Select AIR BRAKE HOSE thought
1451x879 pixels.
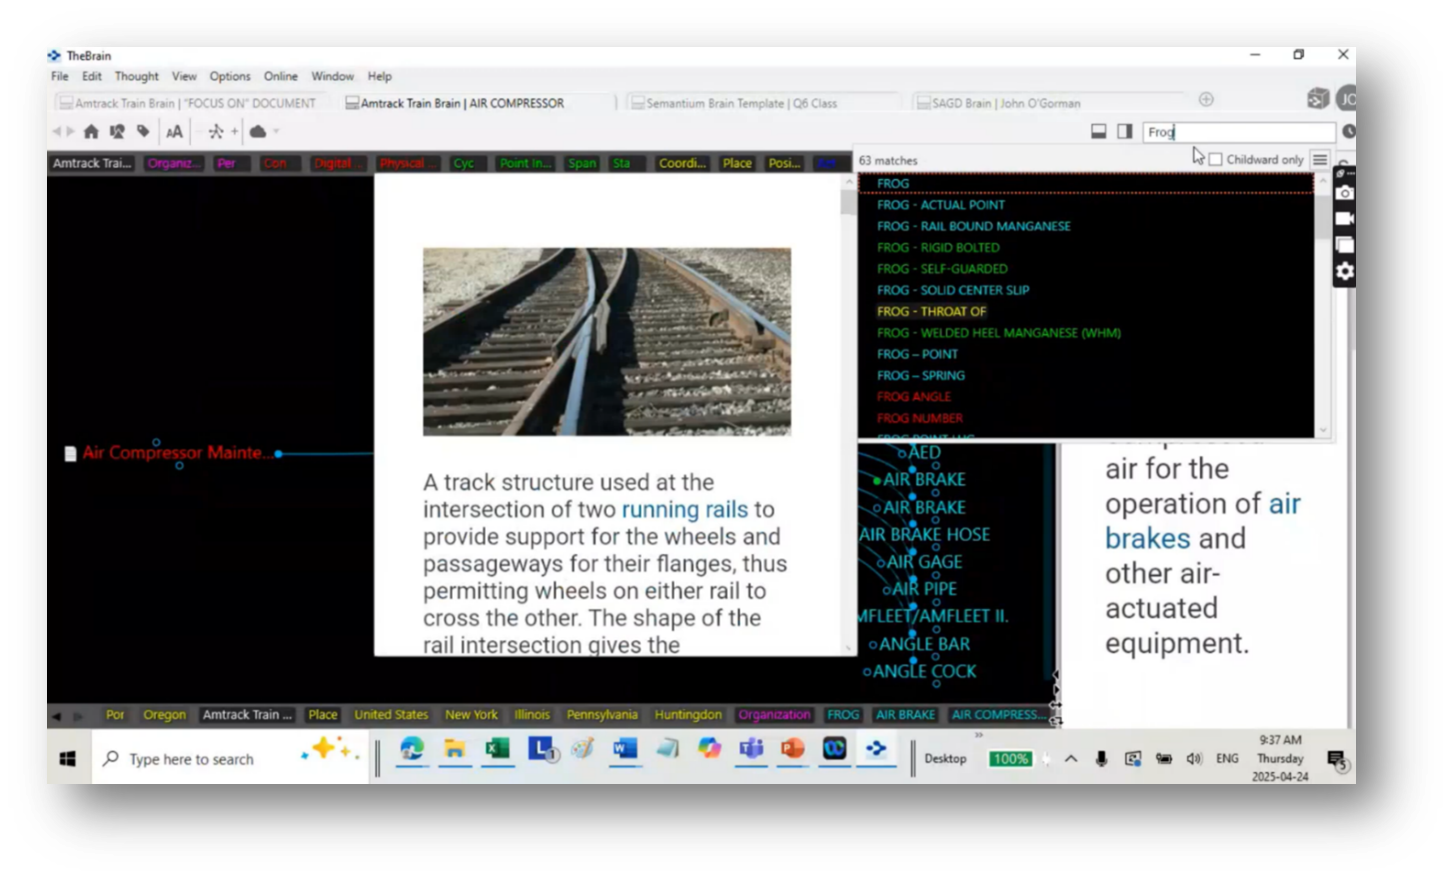[924, 535]
